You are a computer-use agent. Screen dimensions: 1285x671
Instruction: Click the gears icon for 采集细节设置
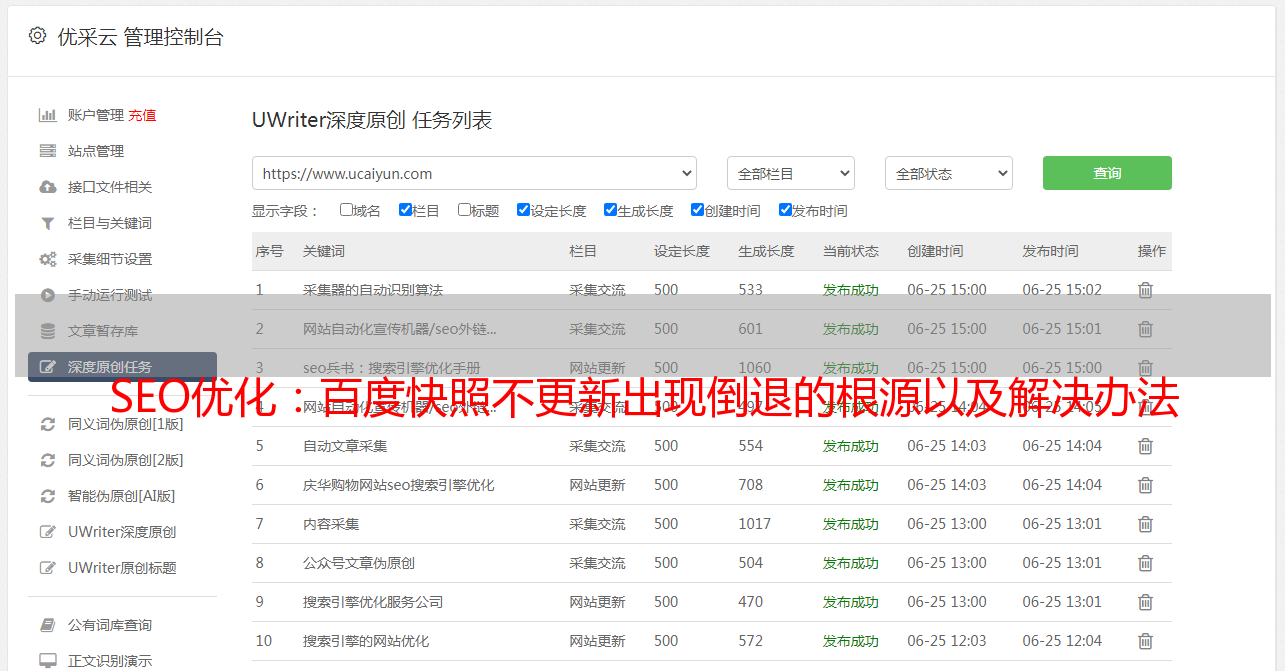pos(47,259)
